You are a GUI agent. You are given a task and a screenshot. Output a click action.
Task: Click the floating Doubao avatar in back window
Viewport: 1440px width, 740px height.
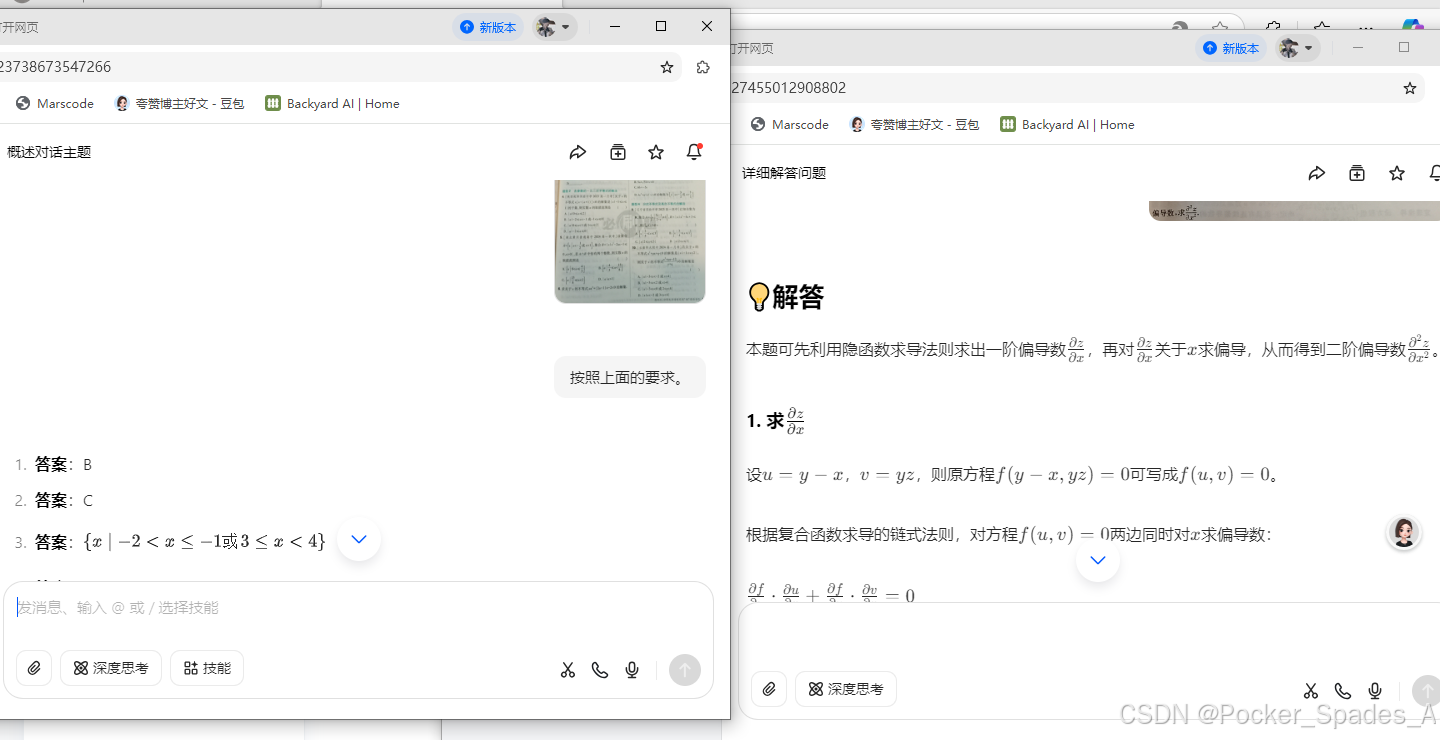(1404, 533)
